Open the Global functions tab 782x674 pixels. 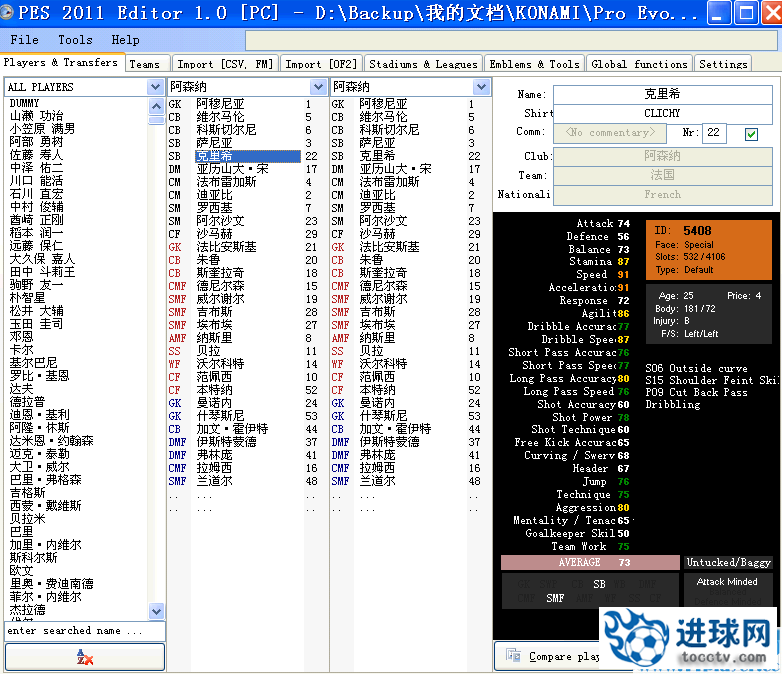(639, 64)
